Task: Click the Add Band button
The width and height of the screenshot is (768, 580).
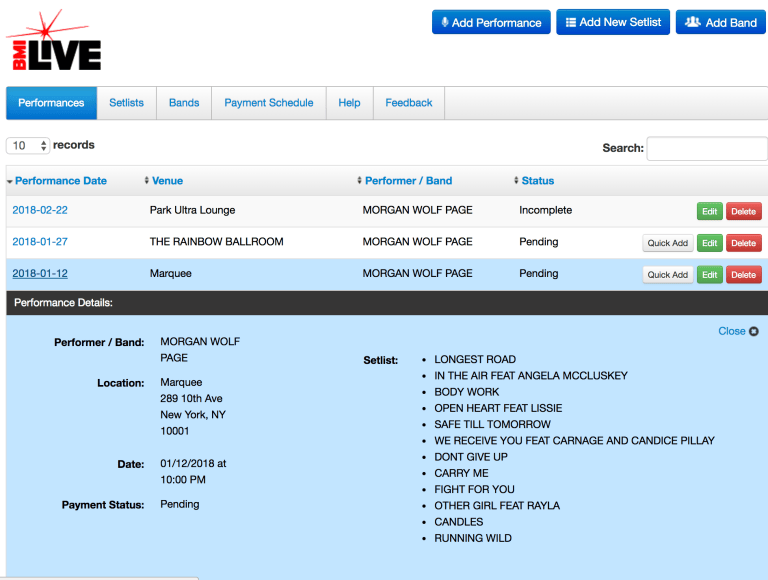Action: click(x=720, y=23)
